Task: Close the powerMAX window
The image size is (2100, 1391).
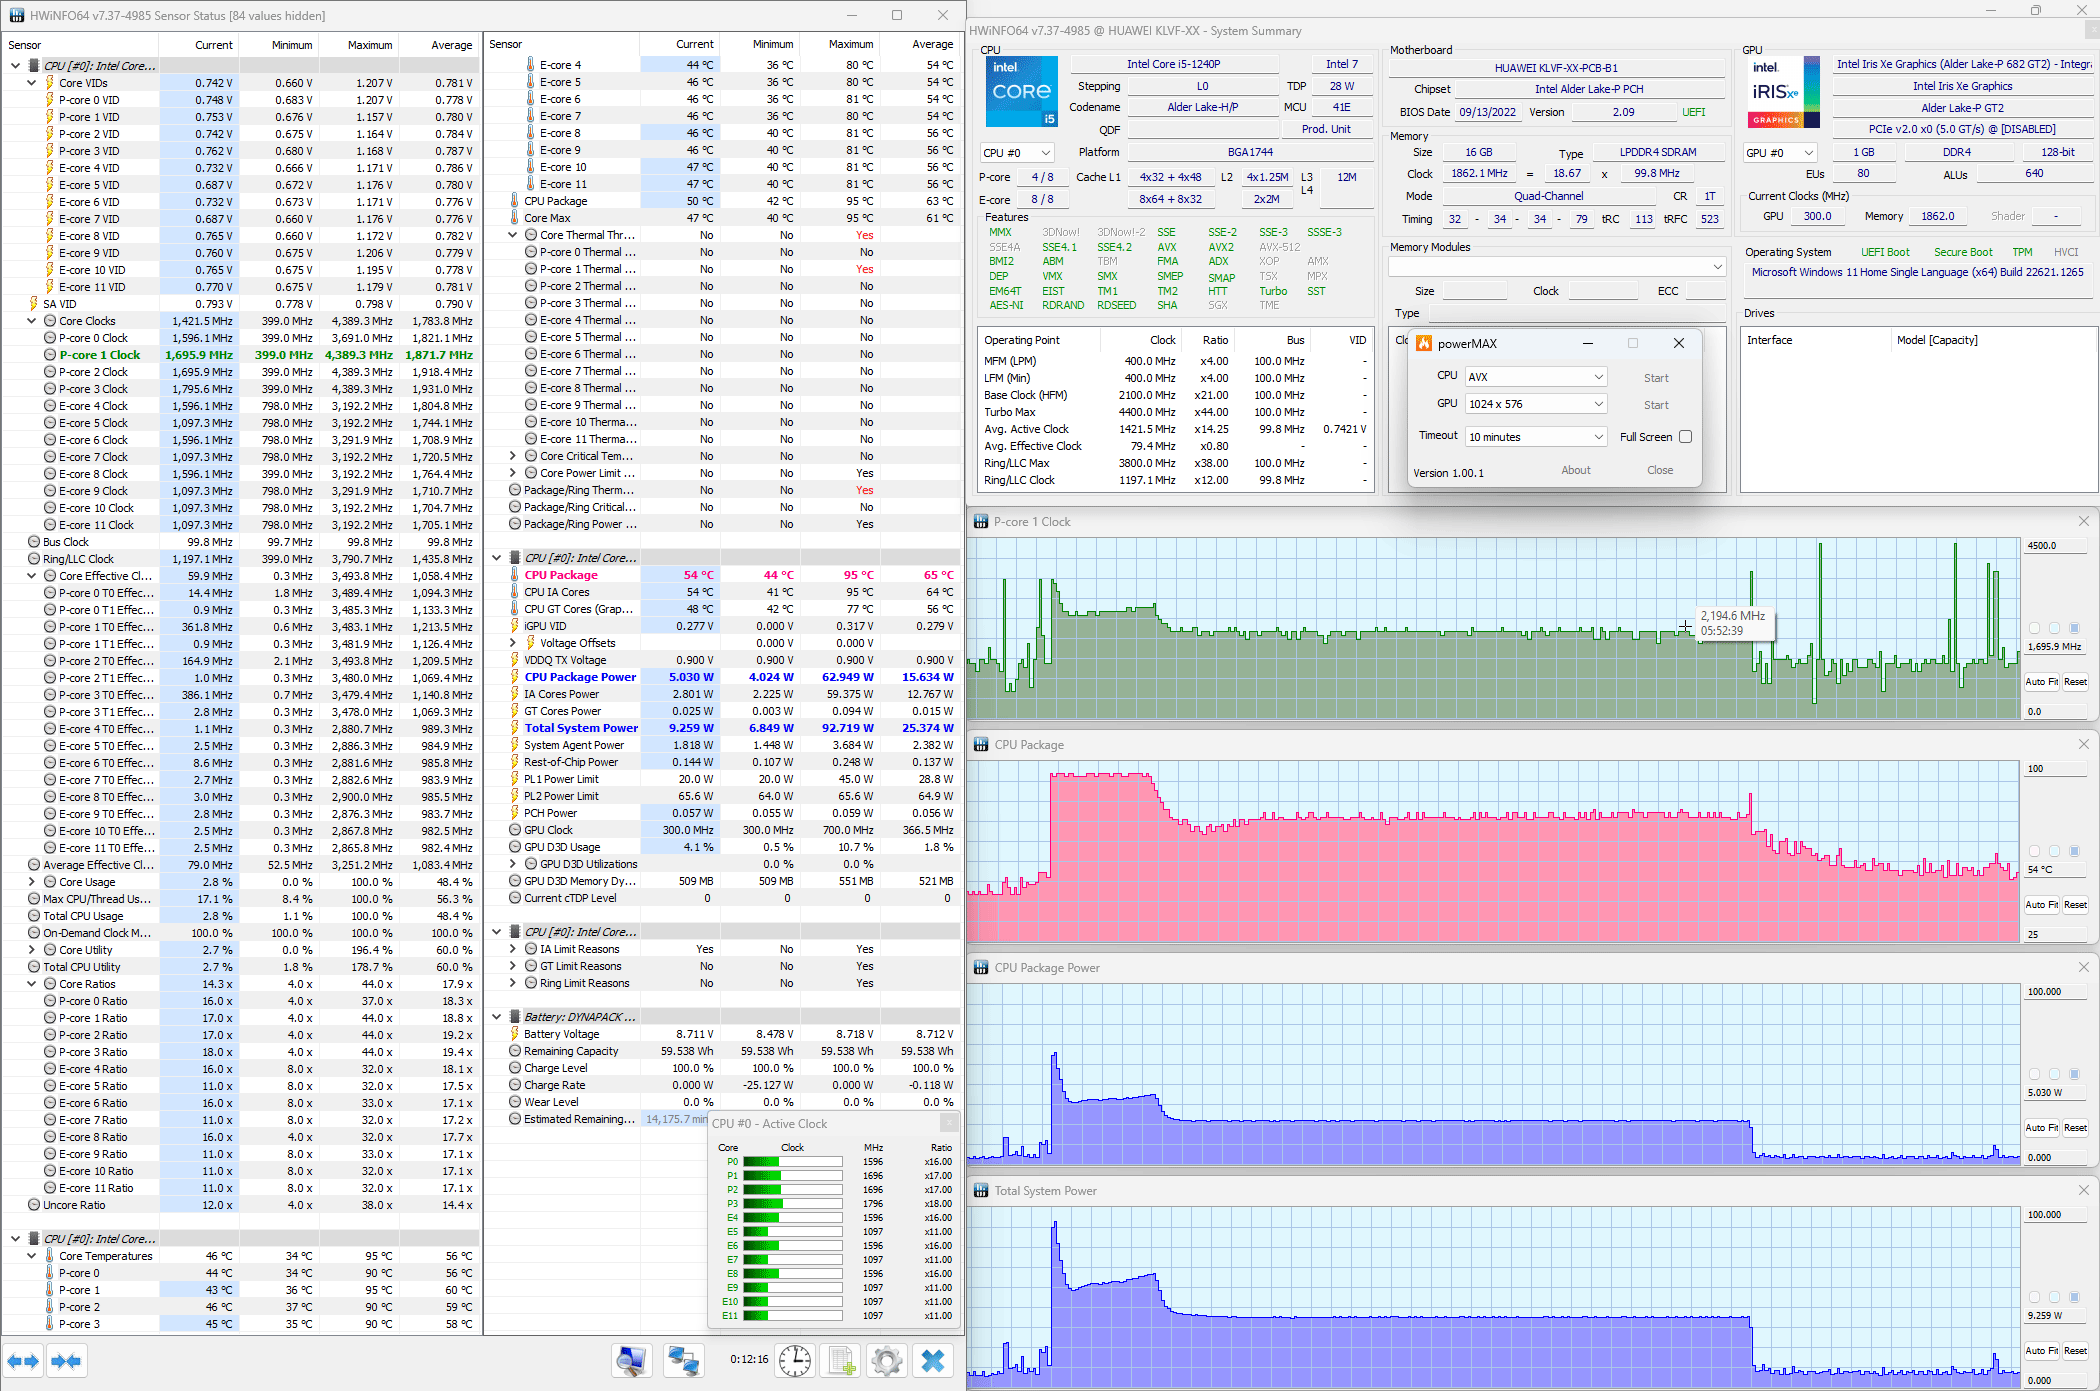Action: pyautogui.click(x=1679, y=343)
